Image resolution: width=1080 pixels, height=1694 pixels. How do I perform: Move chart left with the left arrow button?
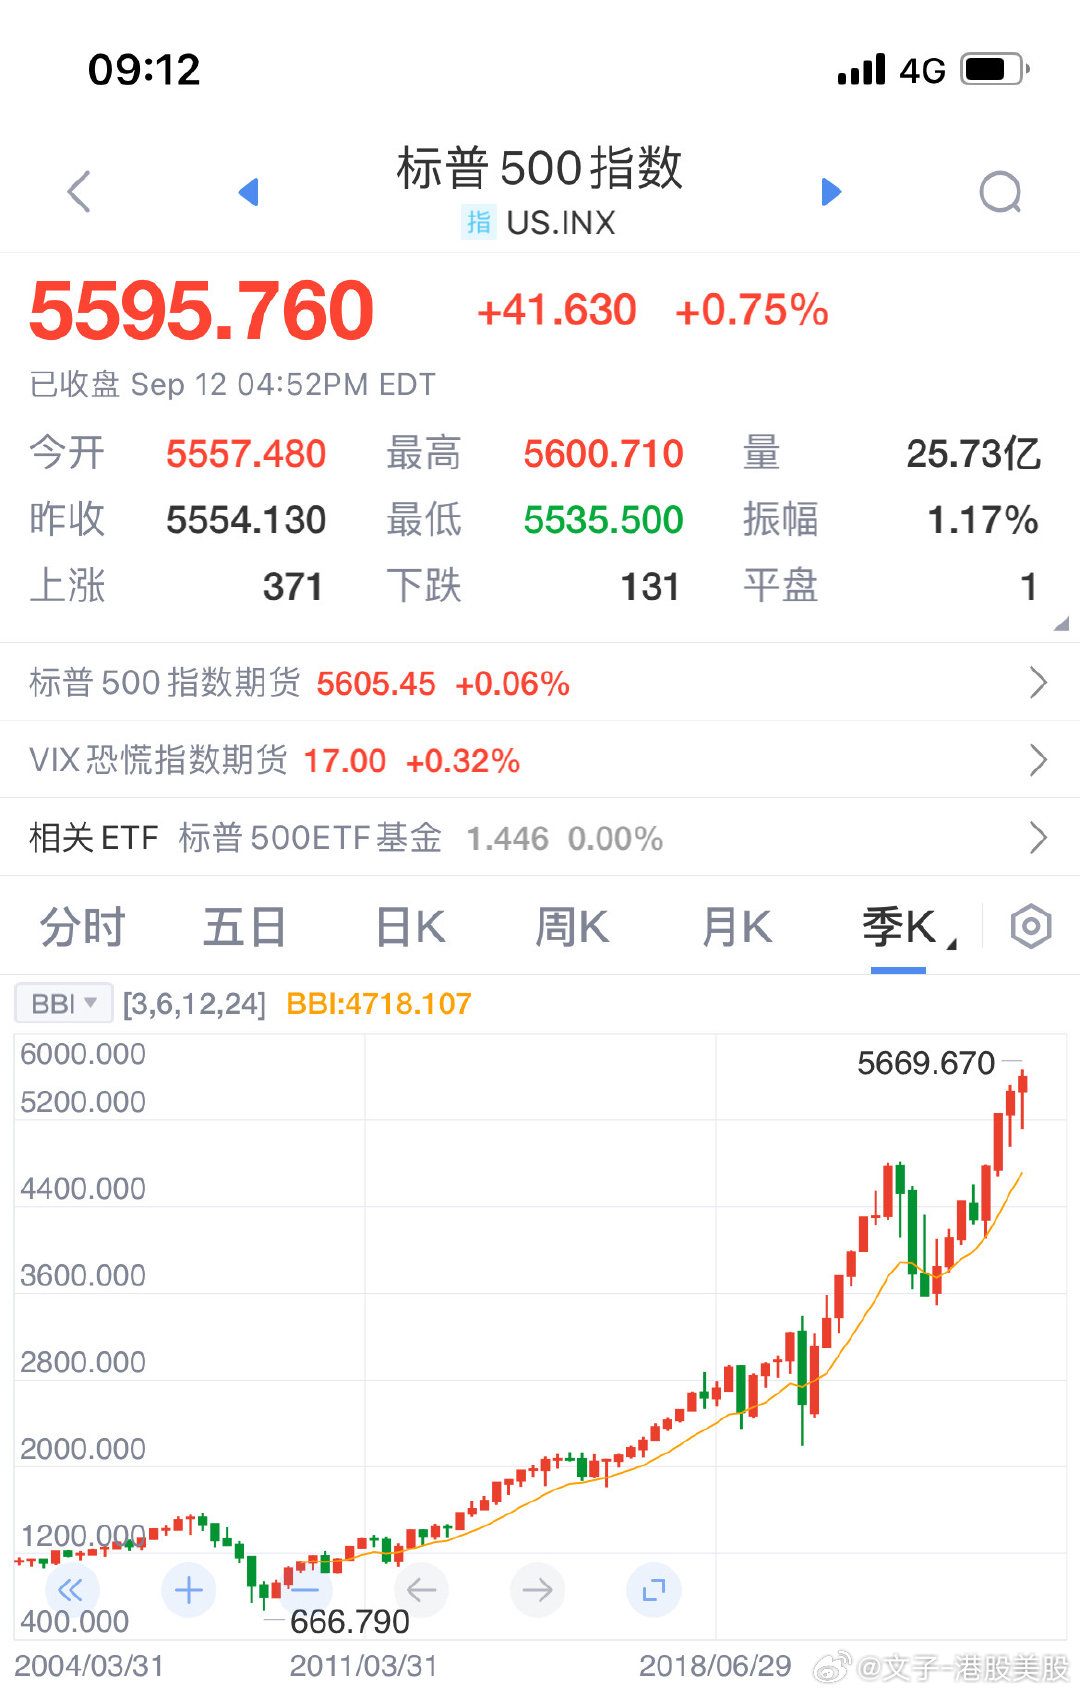click(421, 1590)
